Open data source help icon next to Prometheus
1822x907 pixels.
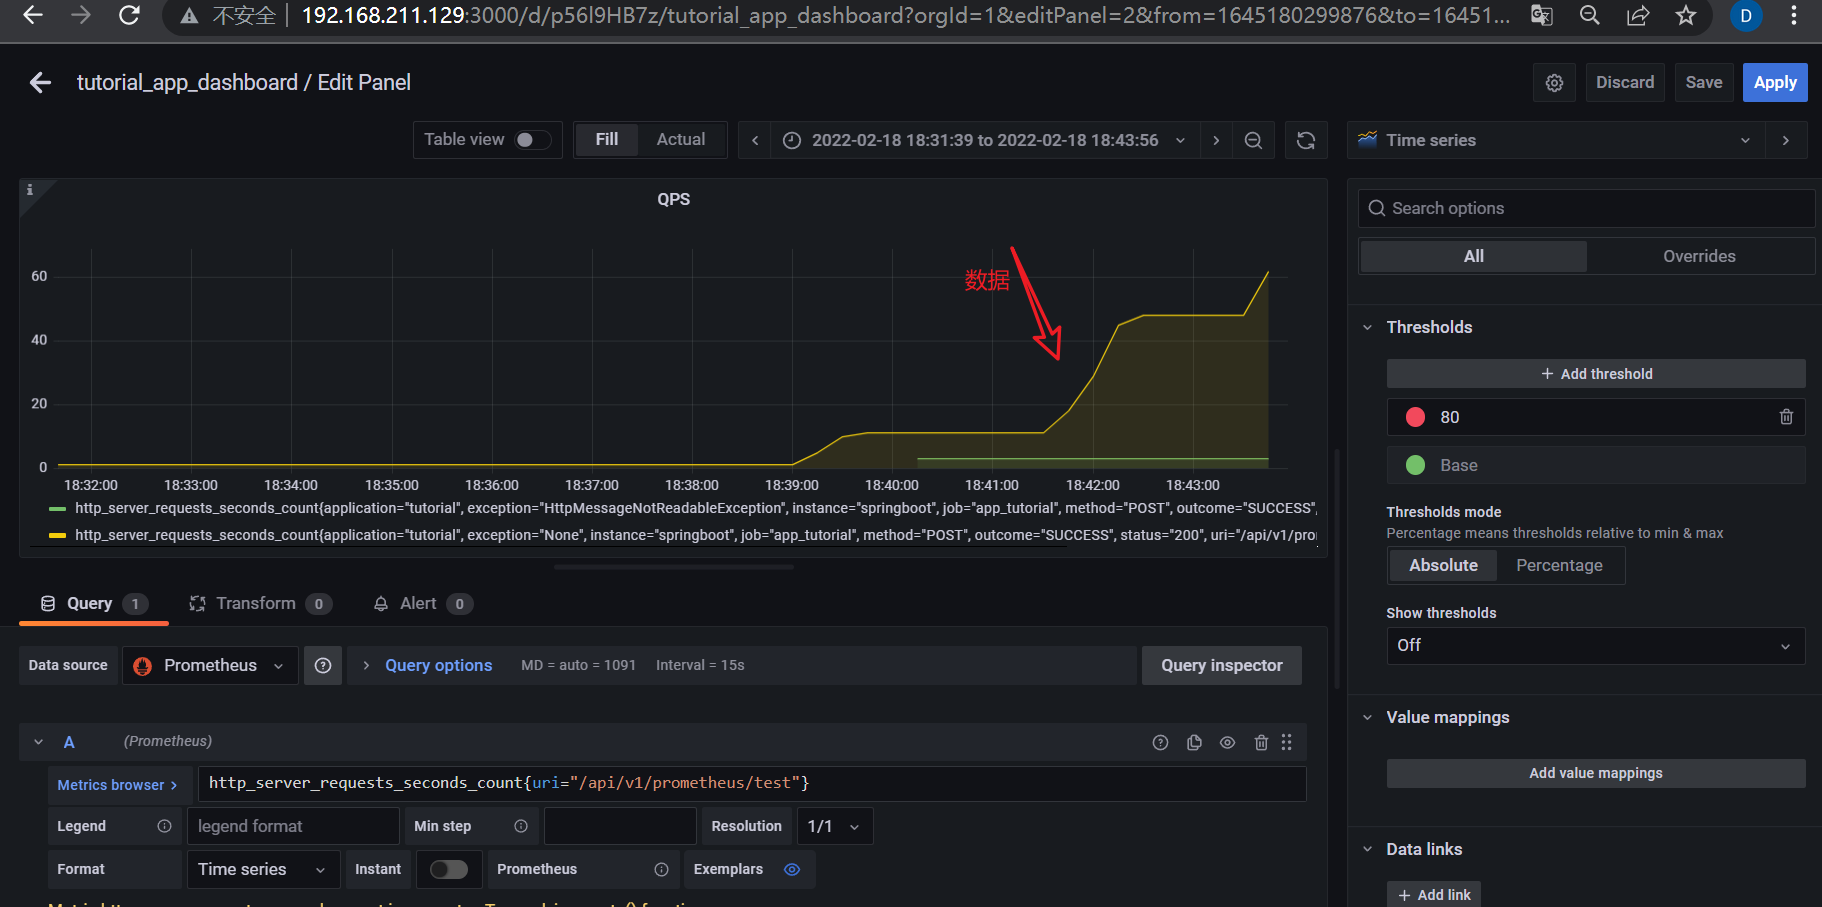tap(323, 665)
